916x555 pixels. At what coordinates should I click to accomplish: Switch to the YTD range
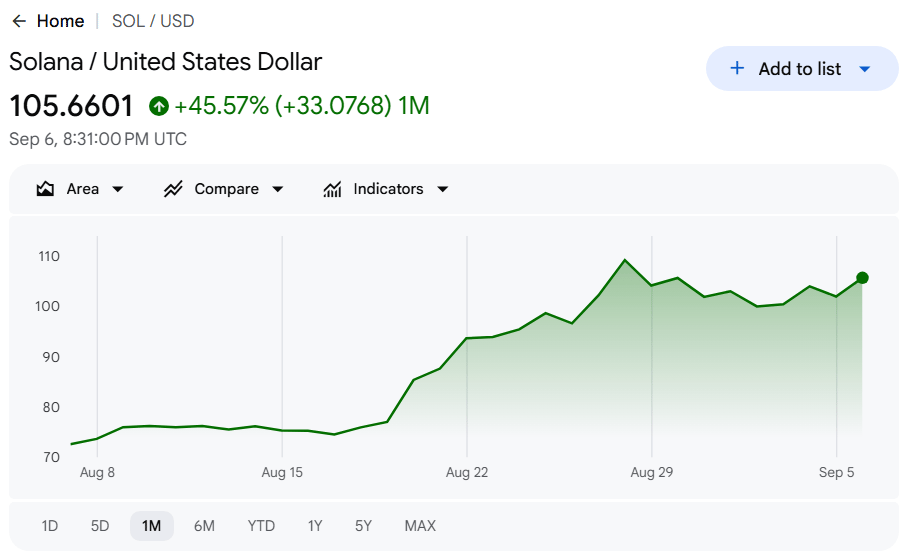click(x=261, y=526)
